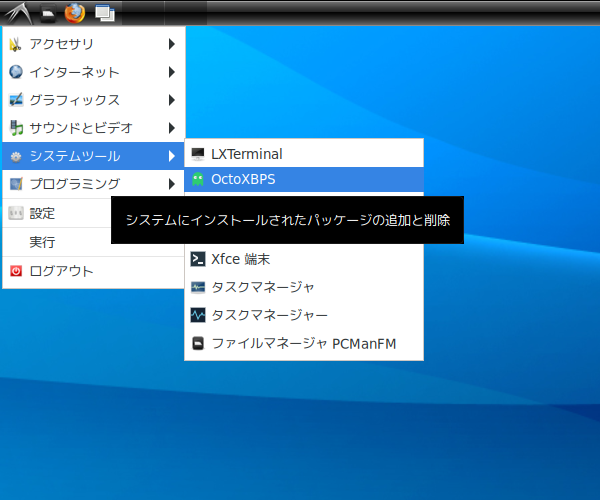
Task: Expand the インターネット submenu arrow
Action: [x=172, y=72]
